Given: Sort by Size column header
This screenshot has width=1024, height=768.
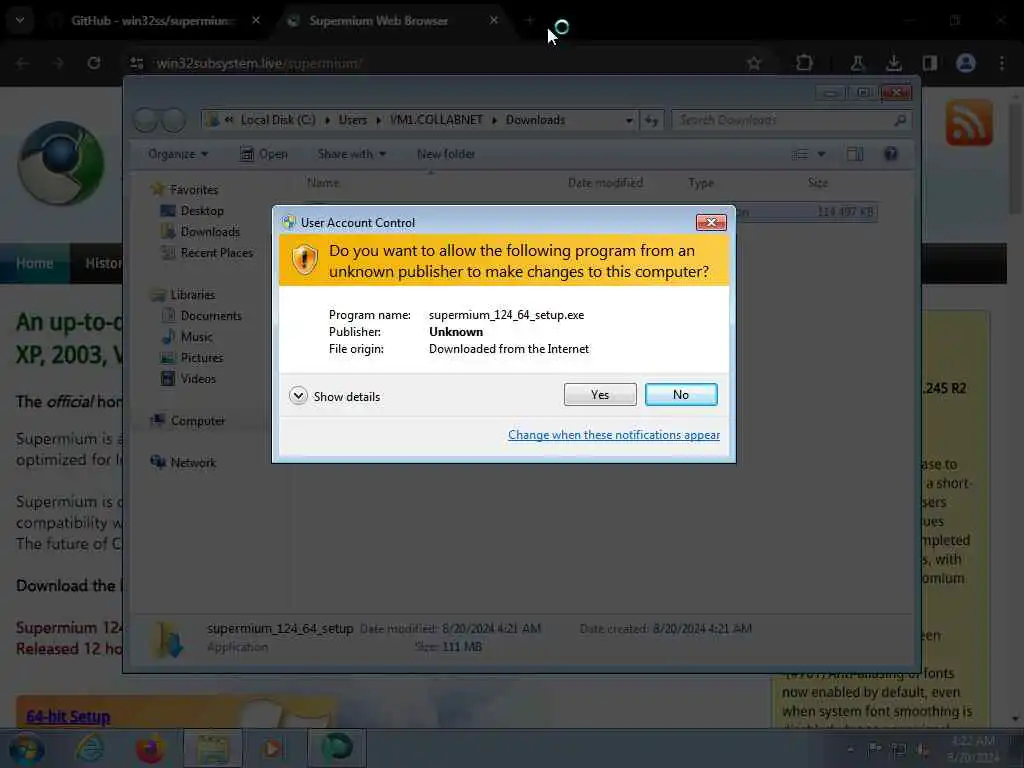Looking at the screenshot, I should (x=818, y=183).
